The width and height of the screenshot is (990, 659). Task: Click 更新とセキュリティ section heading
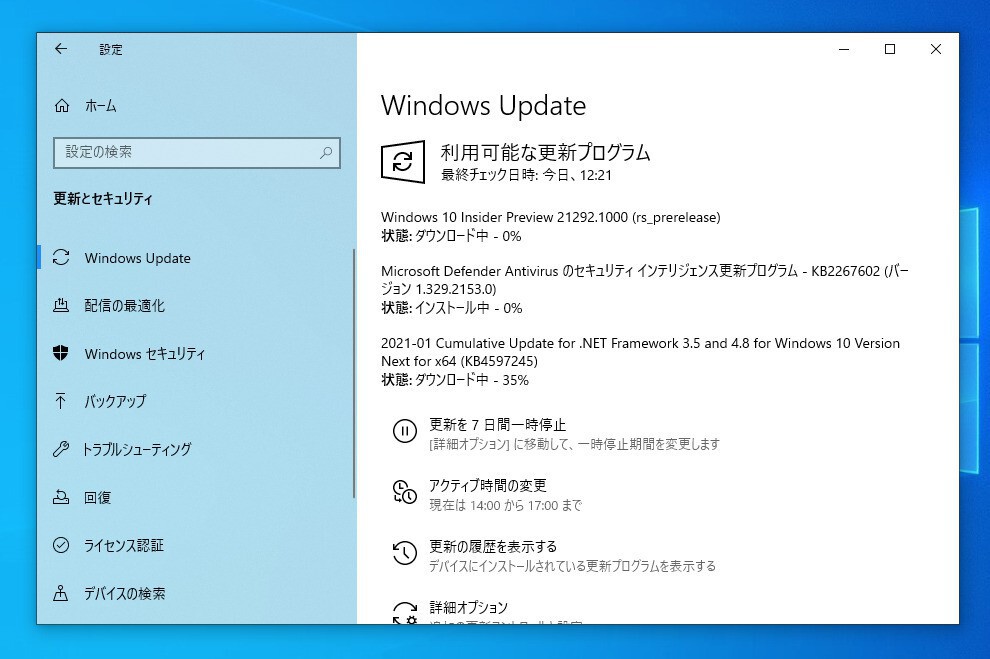(x=103, y=199)
